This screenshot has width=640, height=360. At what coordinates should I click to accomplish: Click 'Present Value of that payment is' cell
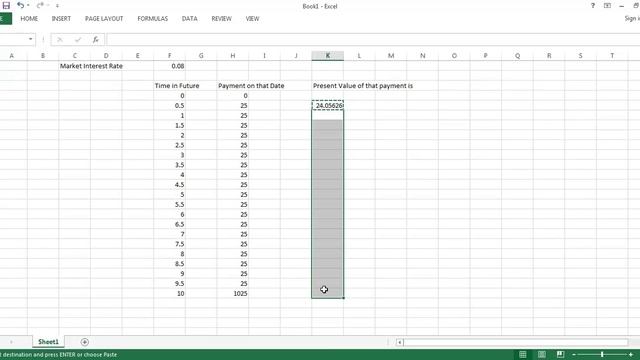[x=363, y=86]
